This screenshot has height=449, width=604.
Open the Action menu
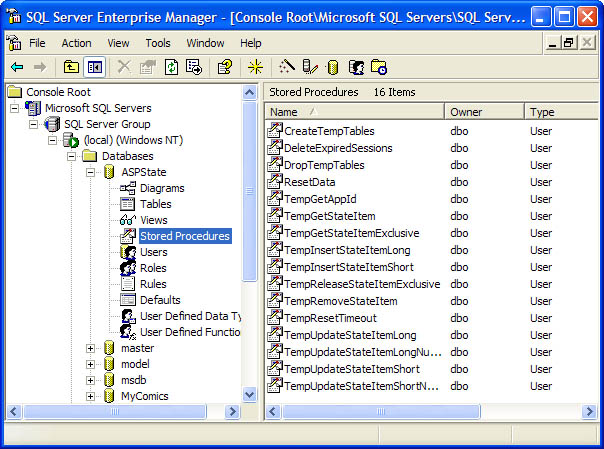(x=76, y=43)
